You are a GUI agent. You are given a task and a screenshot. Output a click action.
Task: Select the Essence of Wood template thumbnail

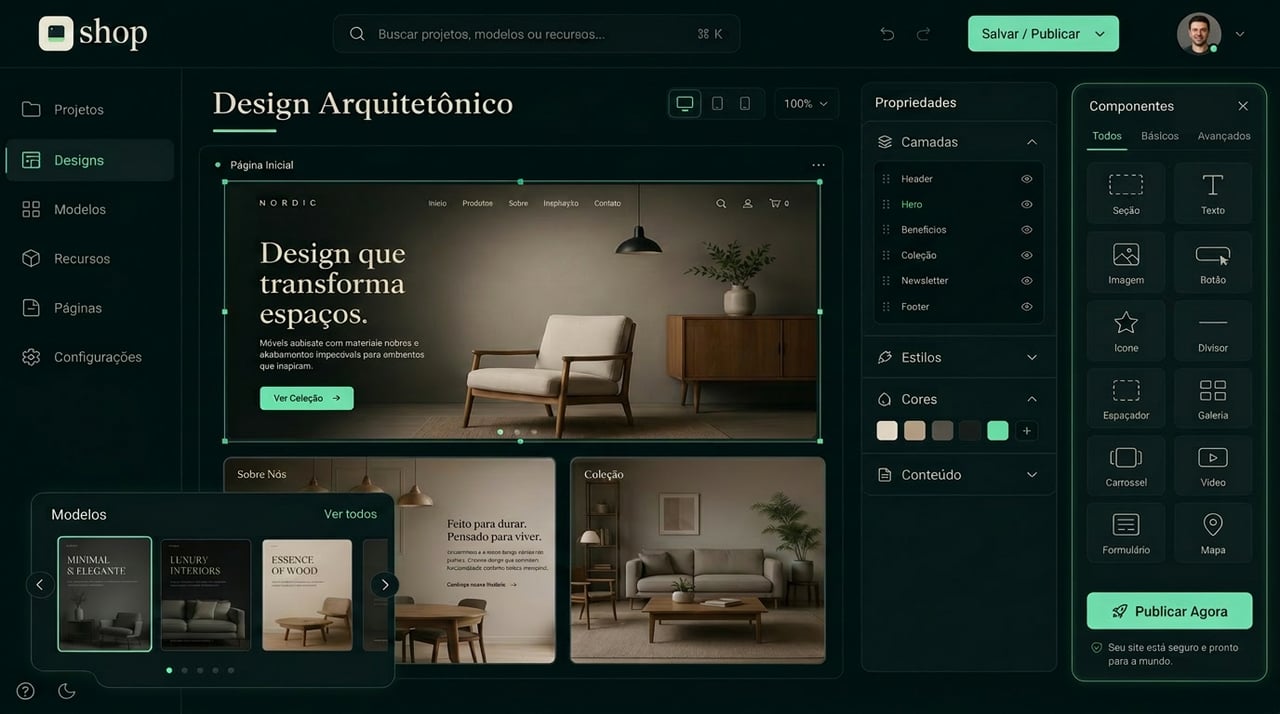307,595
